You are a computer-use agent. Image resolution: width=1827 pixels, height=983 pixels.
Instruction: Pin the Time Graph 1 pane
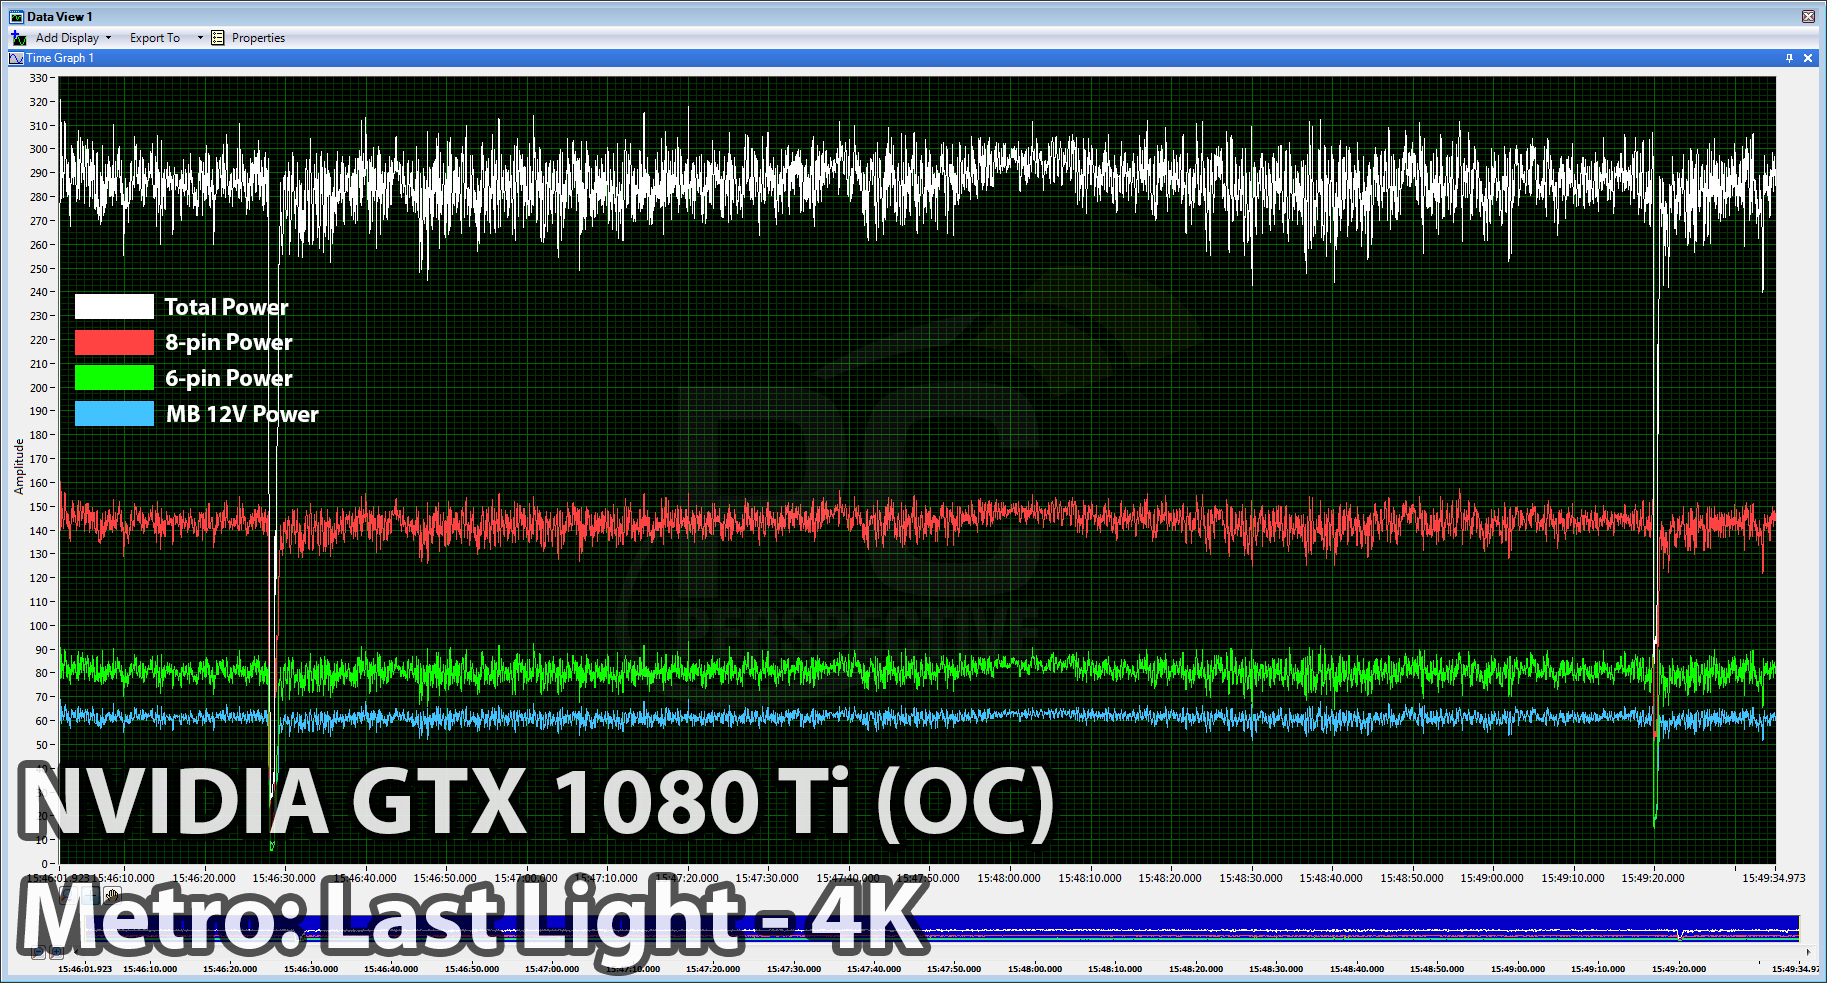coord(1790,58)
